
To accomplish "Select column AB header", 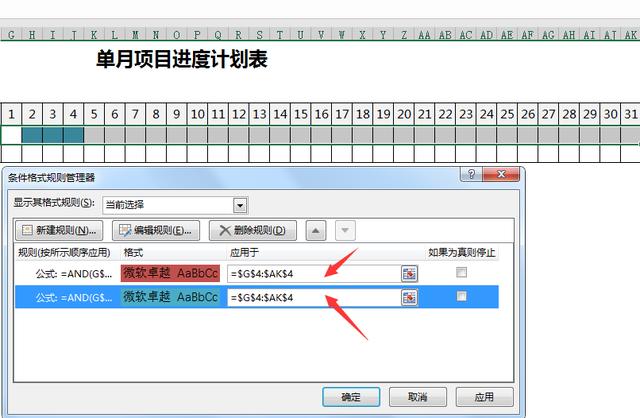I will (445, 35).
